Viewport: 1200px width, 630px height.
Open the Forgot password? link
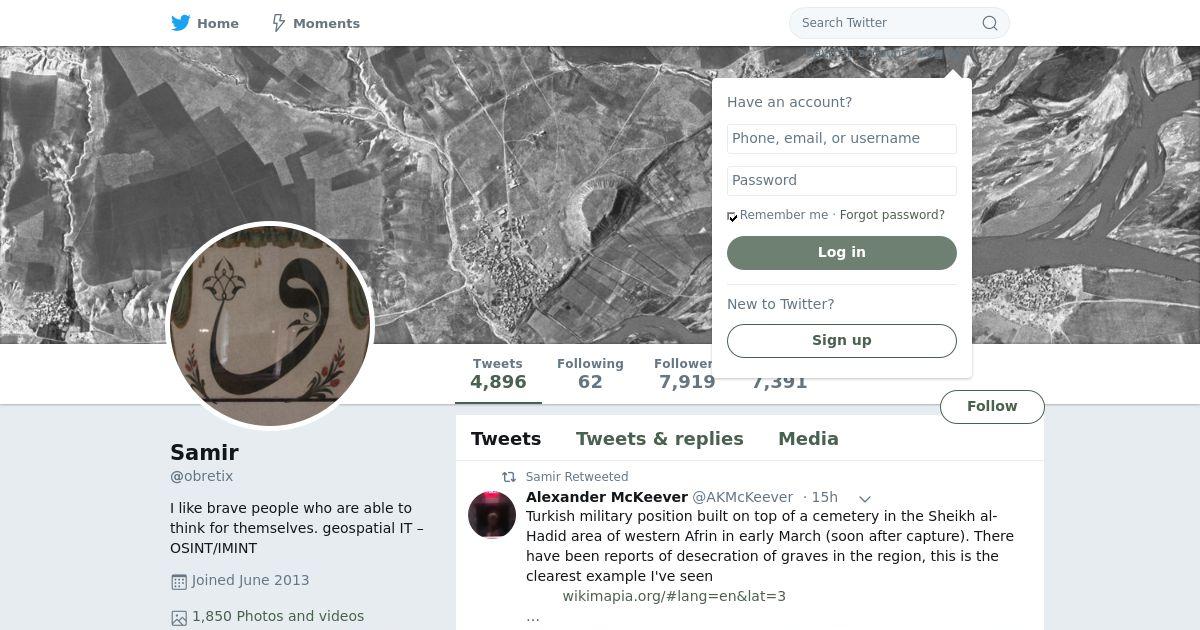(x=892, y=215)
